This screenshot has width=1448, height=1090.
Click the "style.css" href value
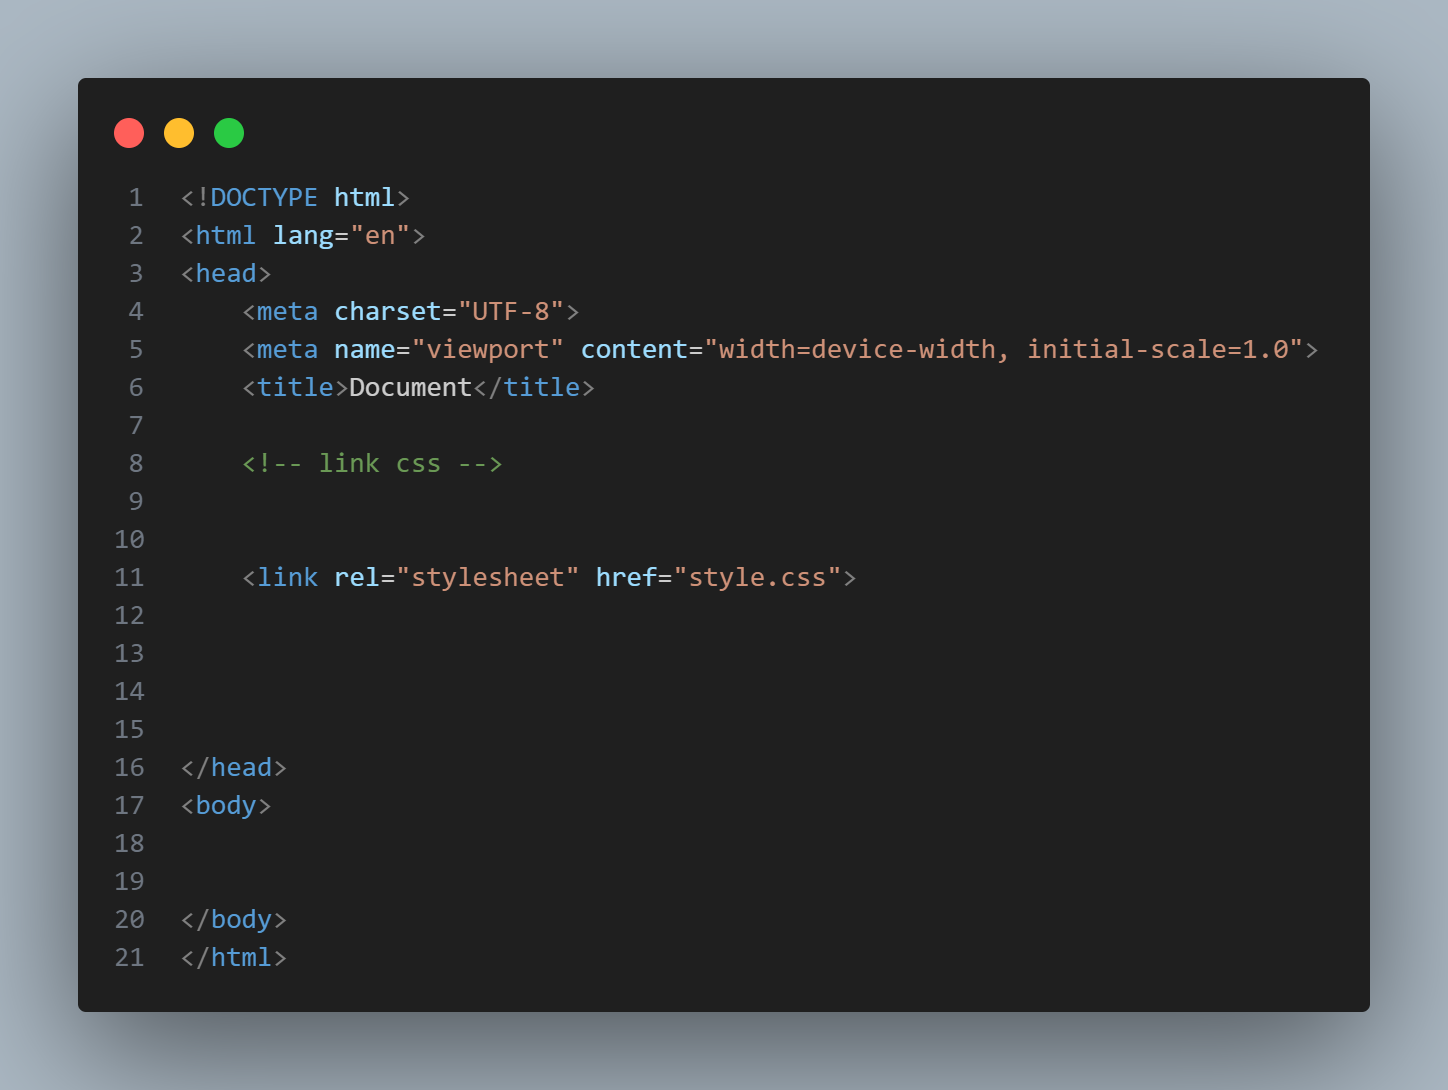click(x=757, y=578)
